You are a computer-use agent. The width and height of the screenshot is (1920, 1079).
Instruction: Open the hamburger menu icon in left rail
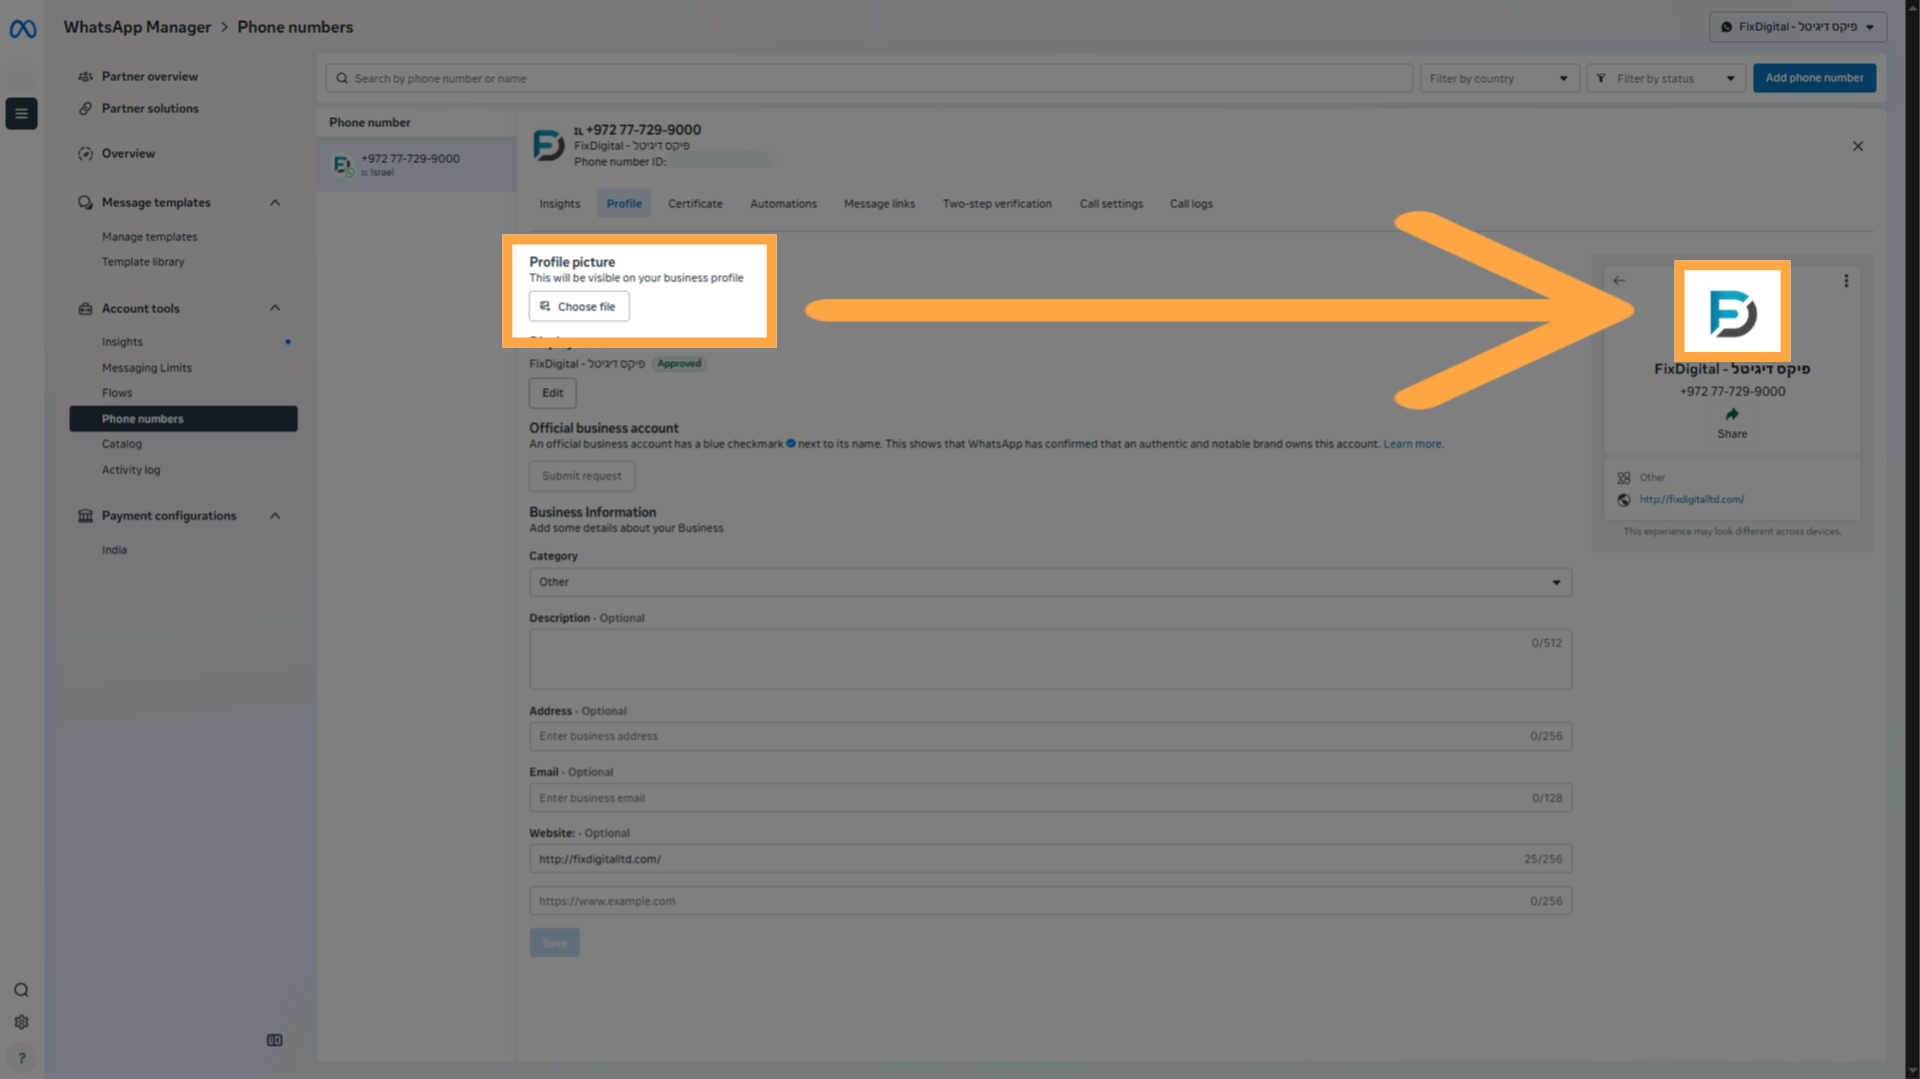click(21, 113)
